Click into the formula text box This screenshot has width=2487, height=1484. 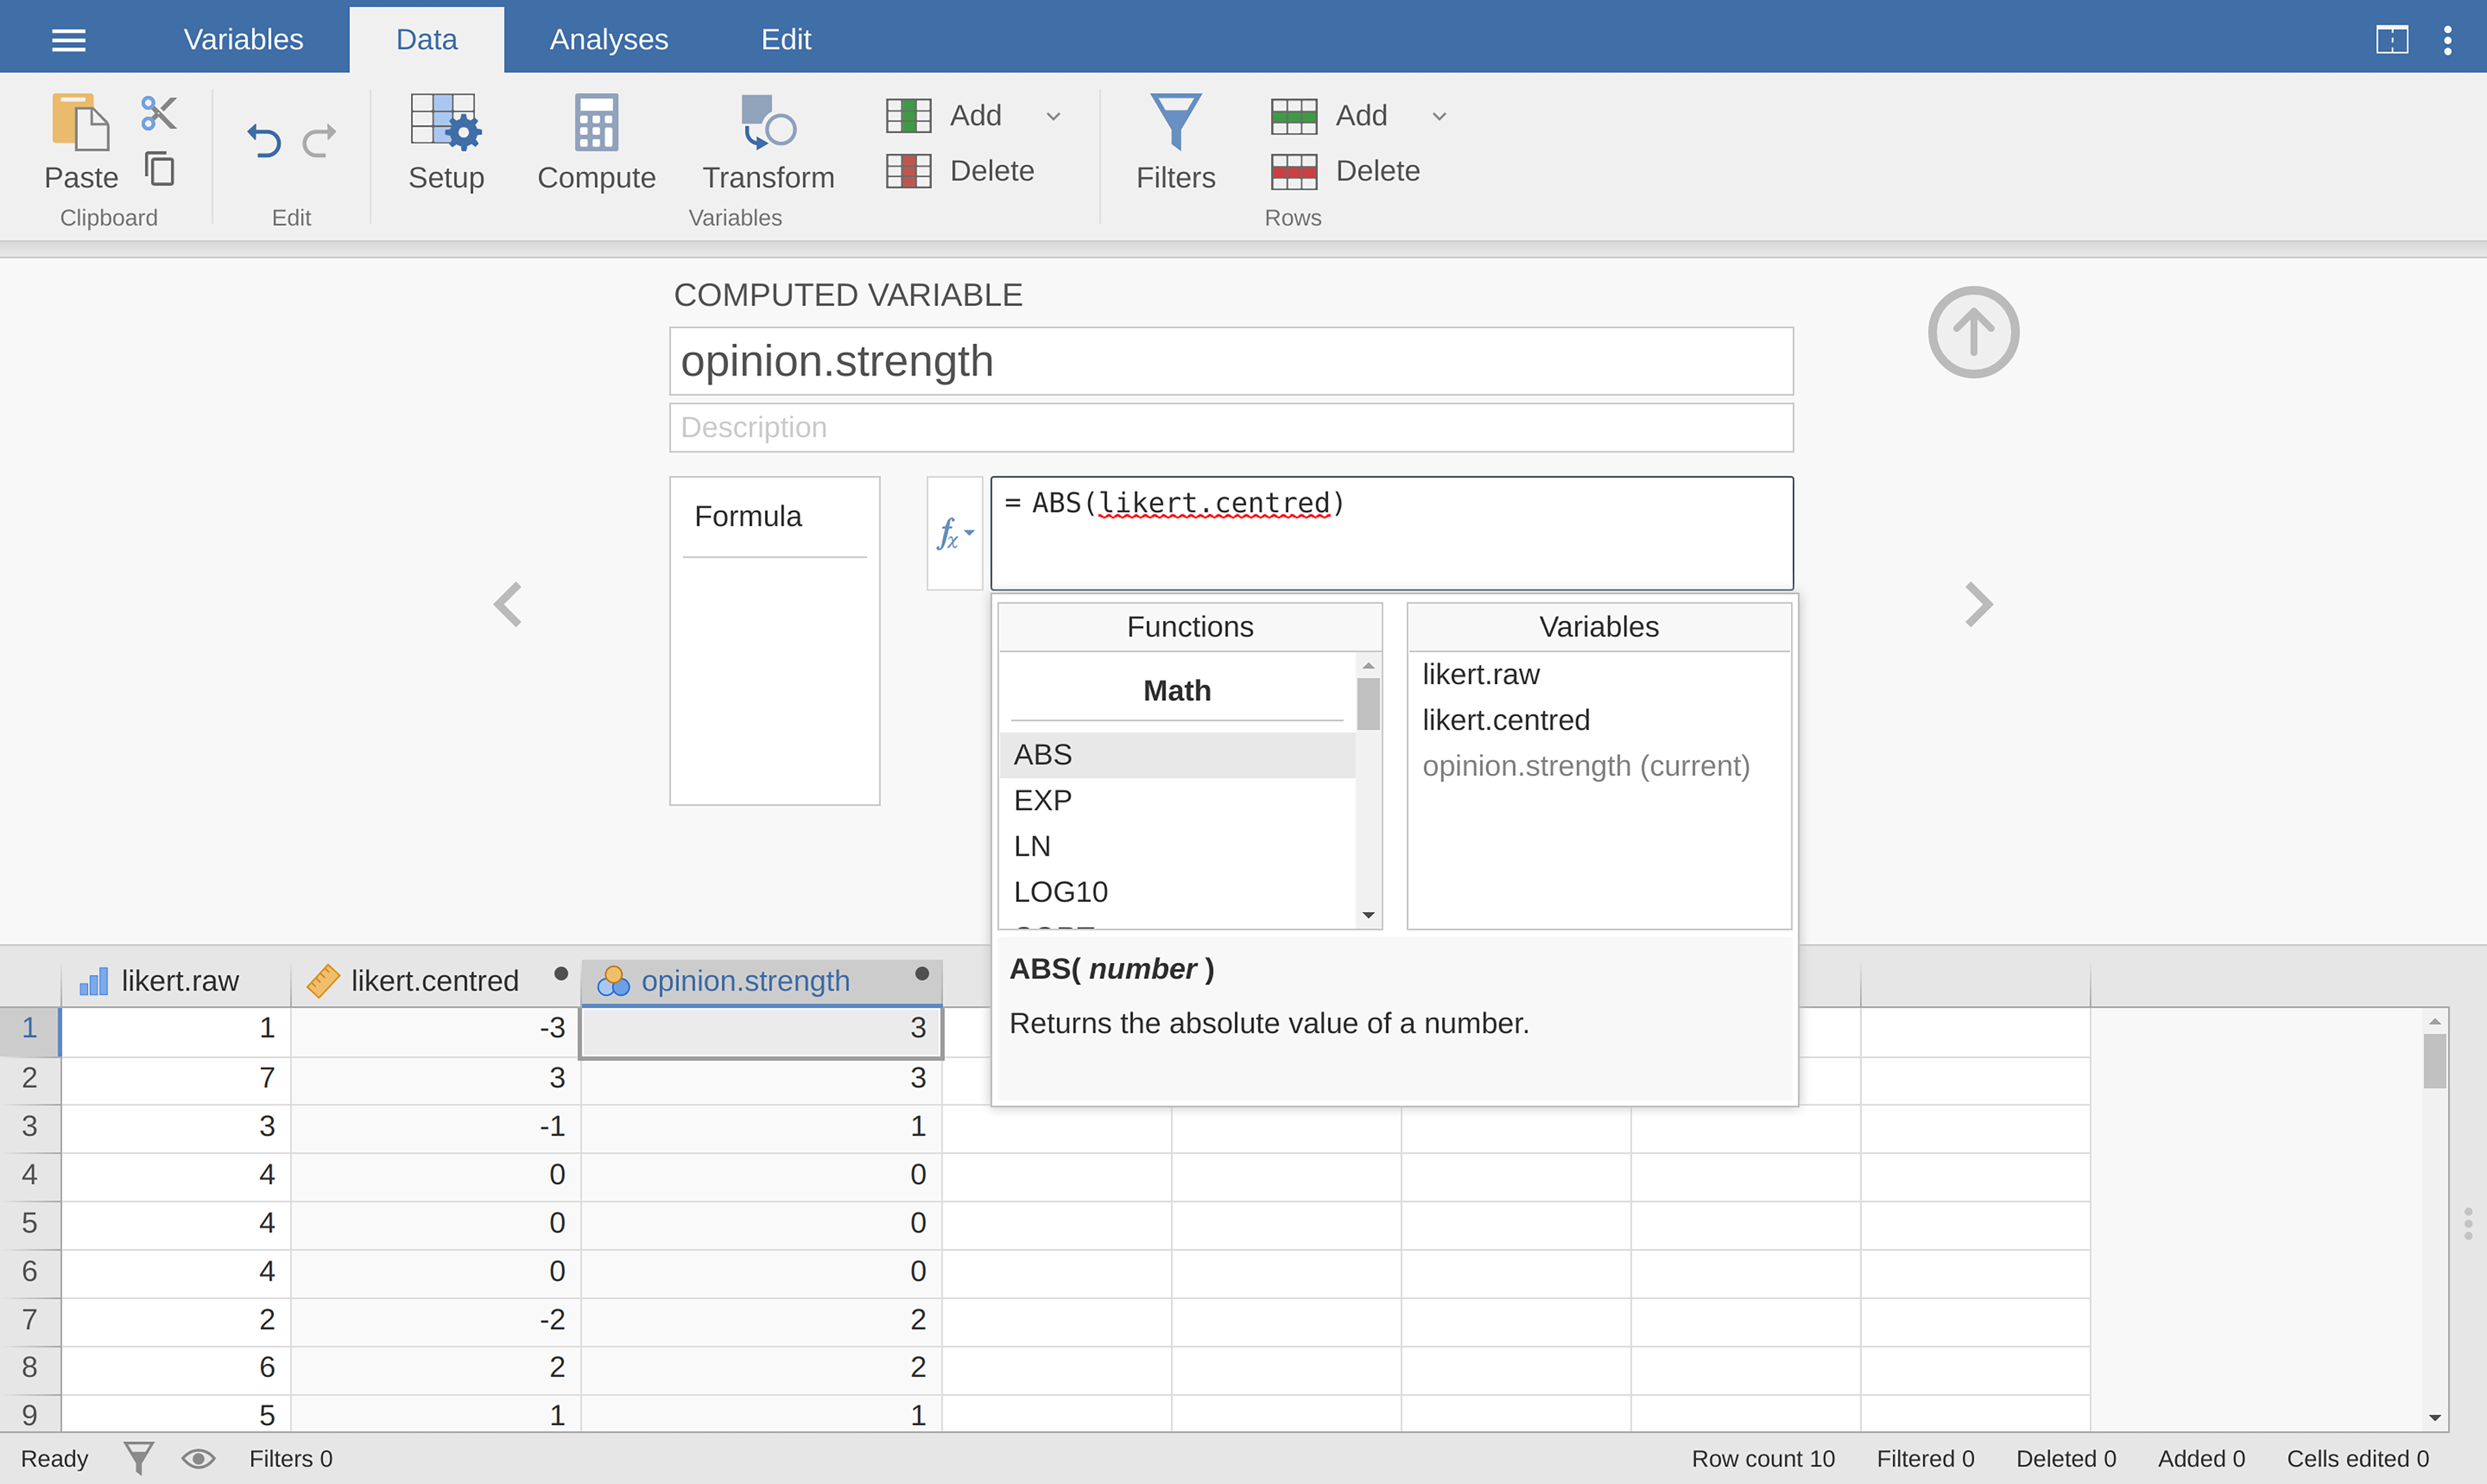click(1392, 534)
